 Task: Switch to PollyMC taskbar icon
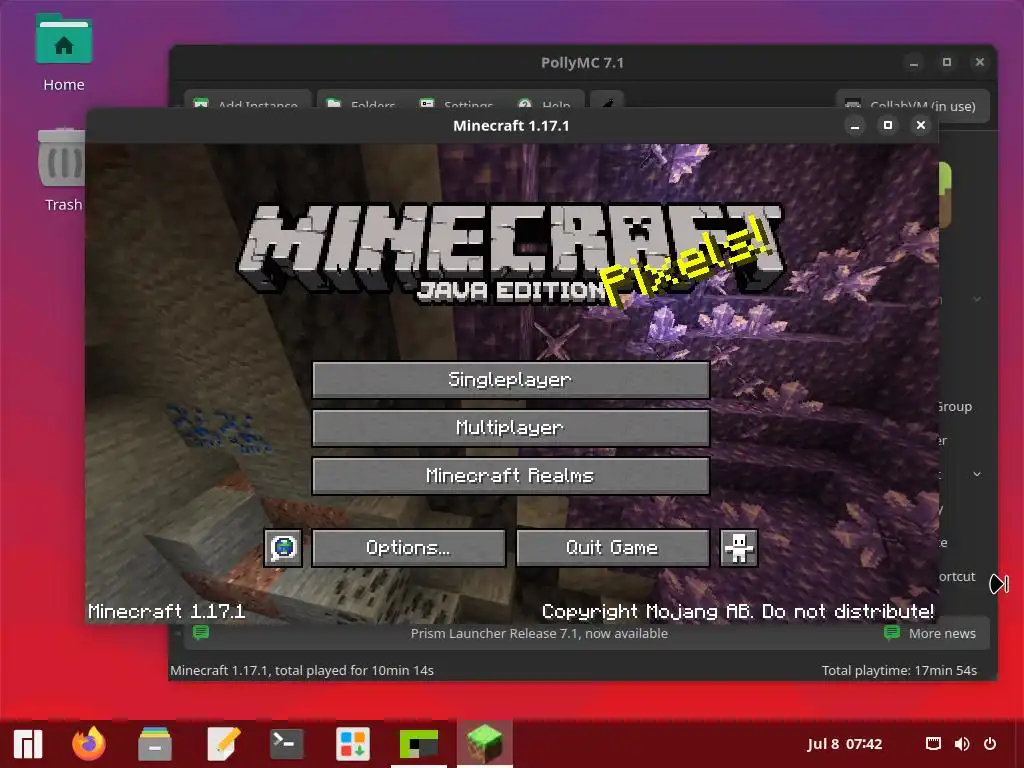(419, 744)
